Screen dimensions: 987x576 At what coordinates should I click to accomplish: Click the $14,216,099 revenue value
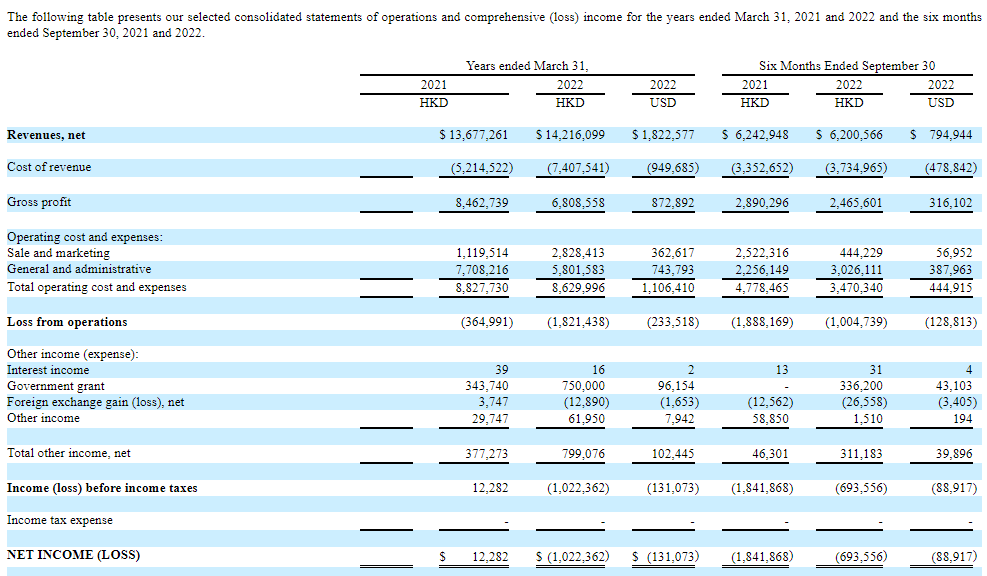(570, 135)
